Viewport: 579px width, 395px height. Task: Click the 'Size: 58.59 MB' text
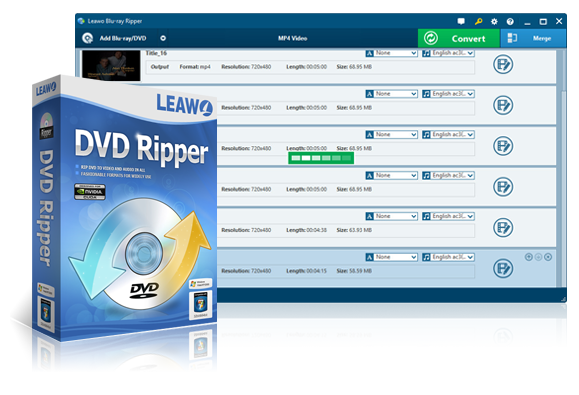tap(354, 271)
